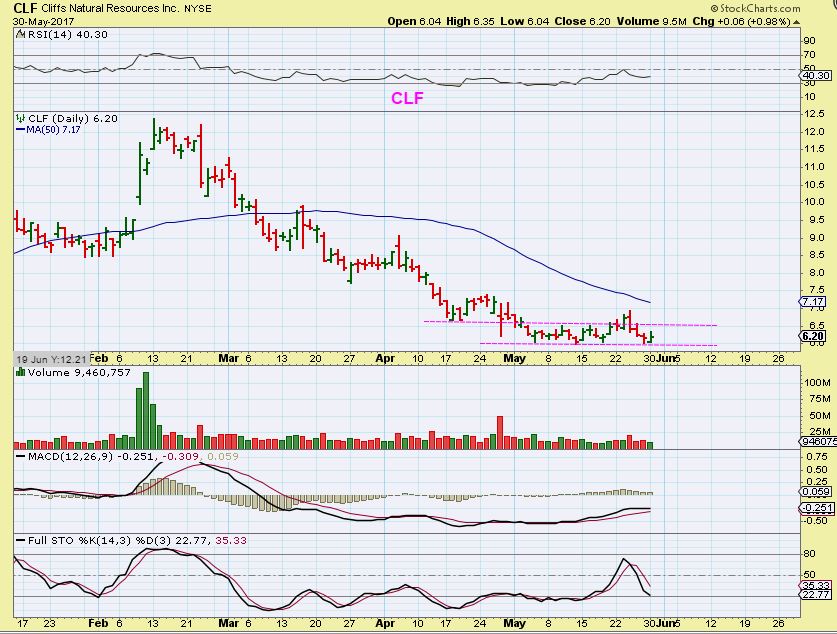Click the pink CLF annotation text
Viewport: 837px width, 634px height.
click(407, 98)
